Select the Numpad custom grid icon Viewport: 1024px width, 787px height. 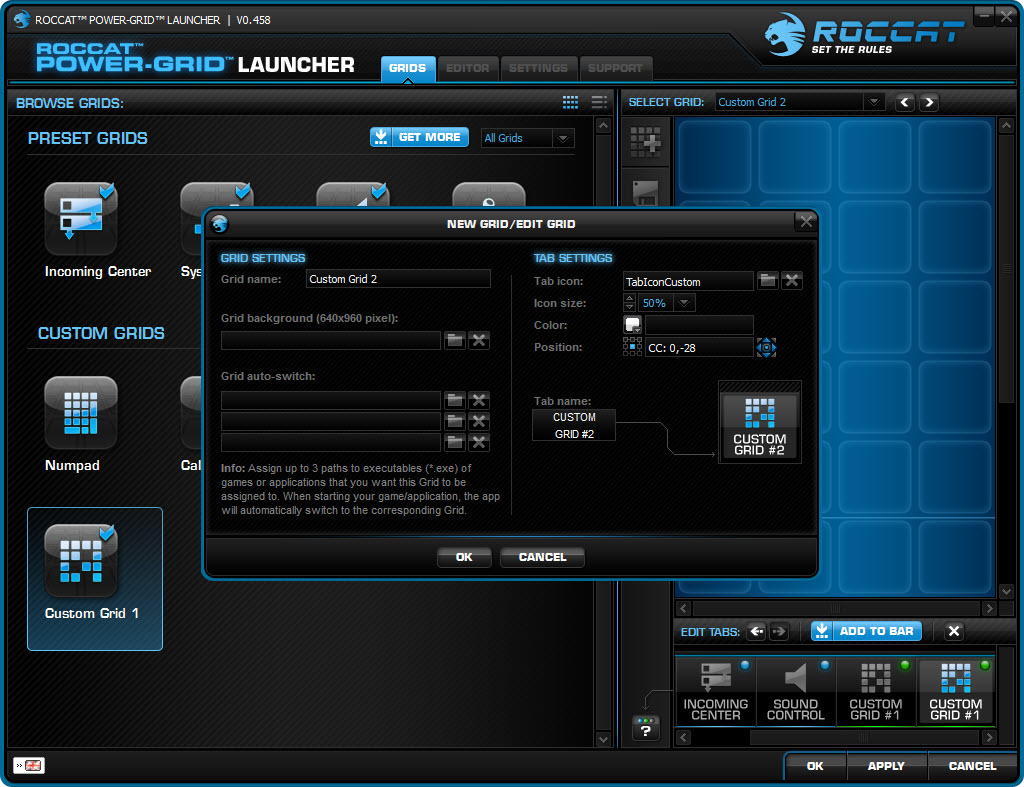(81, 413)
